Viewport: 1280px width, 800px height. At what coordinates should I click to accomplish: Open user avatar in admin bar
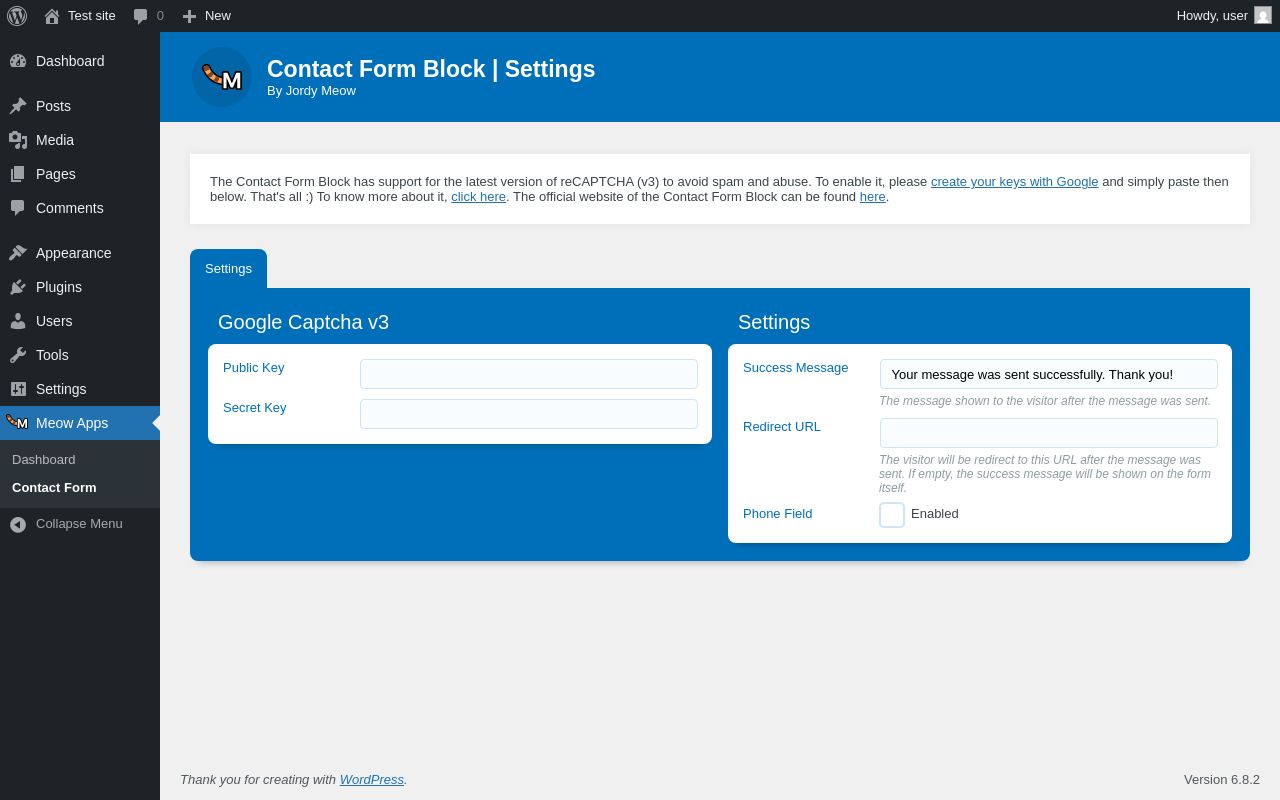coord(1263,15)
